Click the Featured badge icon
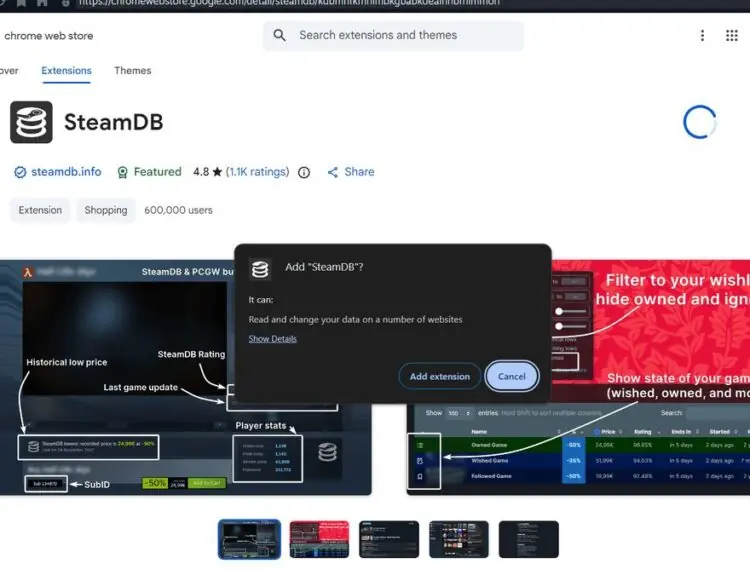This screenshot has height=575, width=750. tap(122, 172)
